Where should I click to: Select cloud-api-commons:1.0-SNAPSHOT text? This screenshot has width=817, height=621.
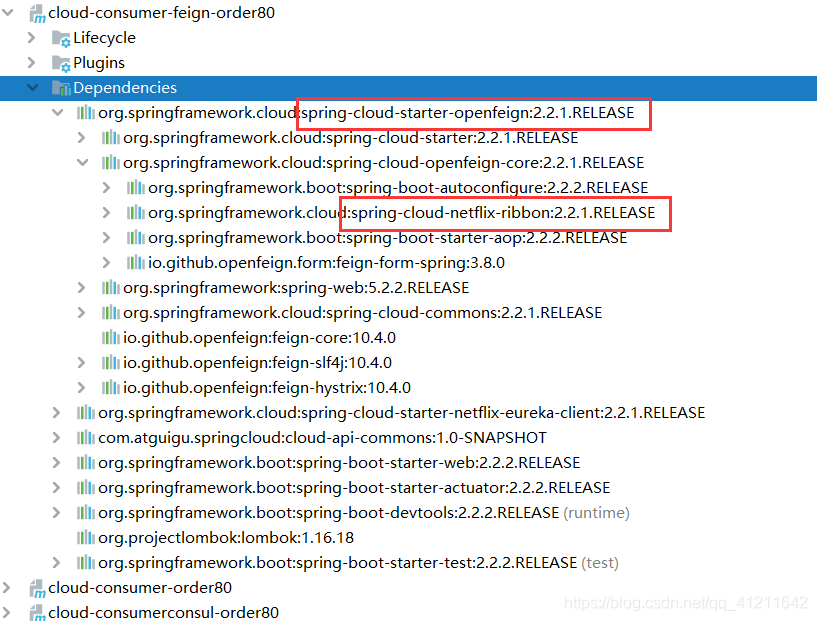coord(416,438)
